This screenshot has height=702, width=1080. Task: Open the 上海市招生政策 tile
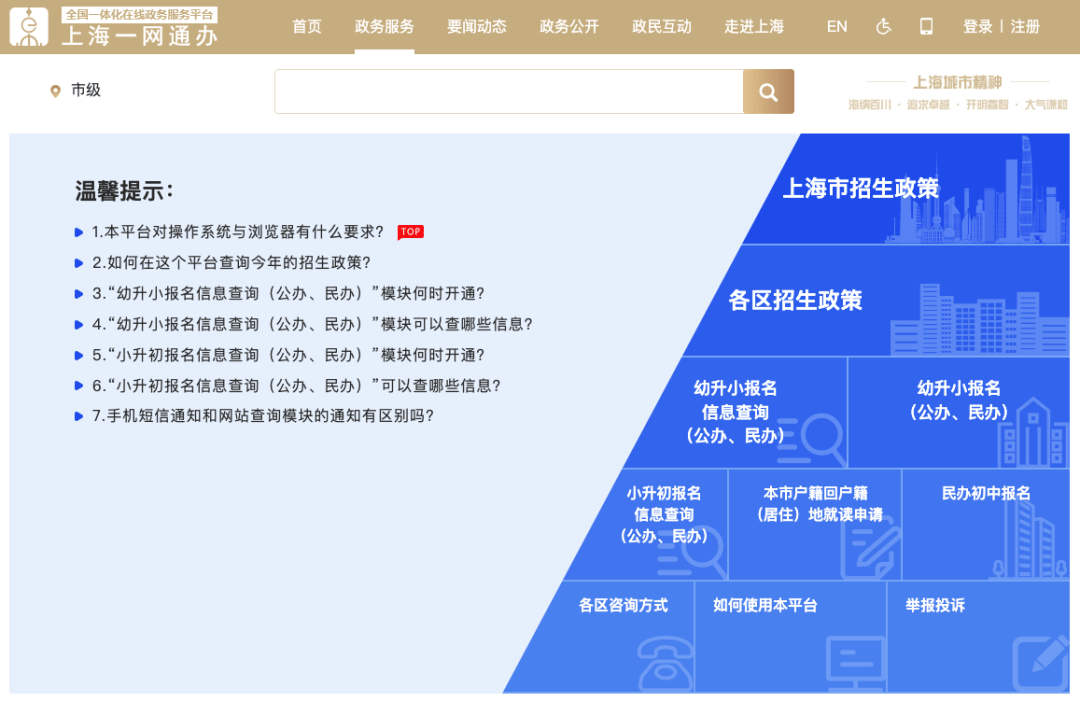point(908,189)
